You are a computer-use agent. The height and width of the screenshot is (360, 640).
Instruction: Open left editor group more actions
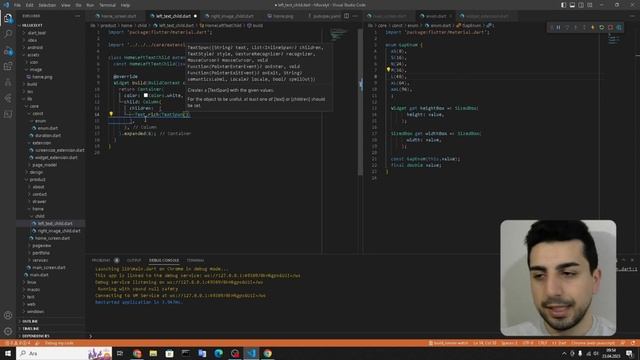[x=355, y=16]
